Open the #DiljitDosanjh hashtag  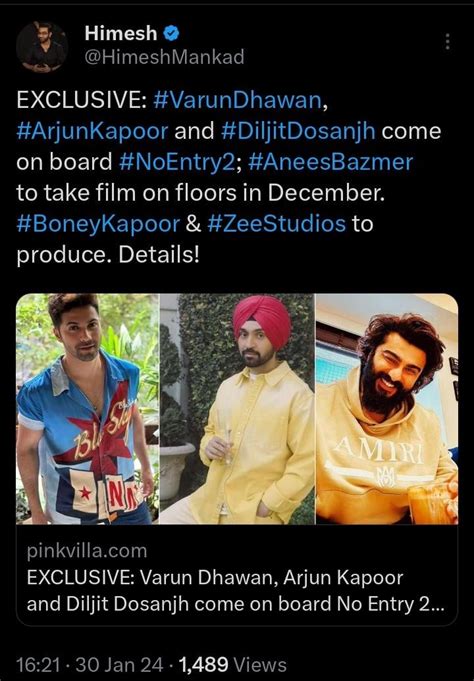click(298, 131)
